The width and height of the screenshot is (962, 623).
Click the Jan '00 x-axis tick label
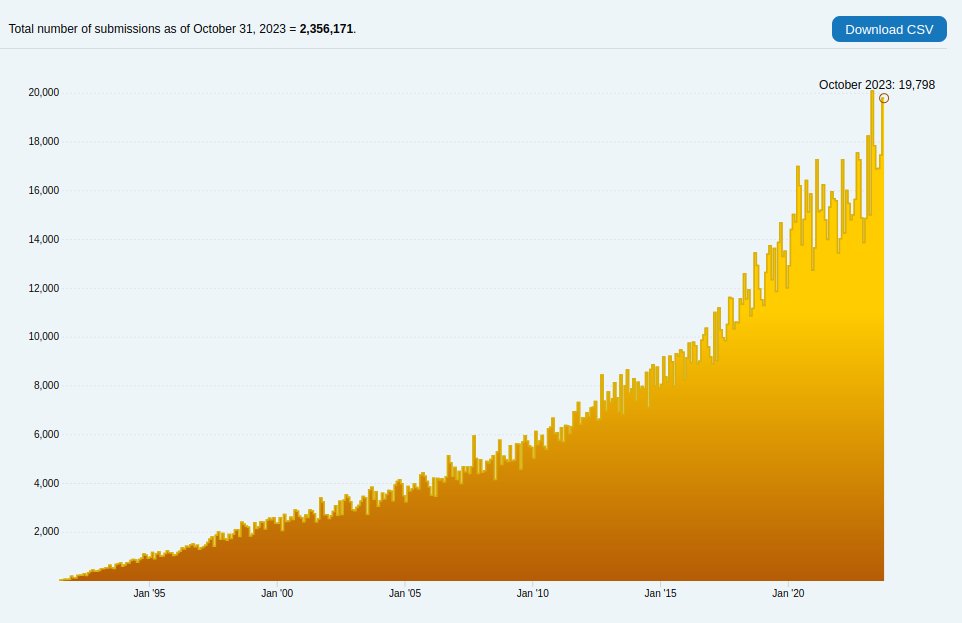pyautogui.click(x=277, y=593)
